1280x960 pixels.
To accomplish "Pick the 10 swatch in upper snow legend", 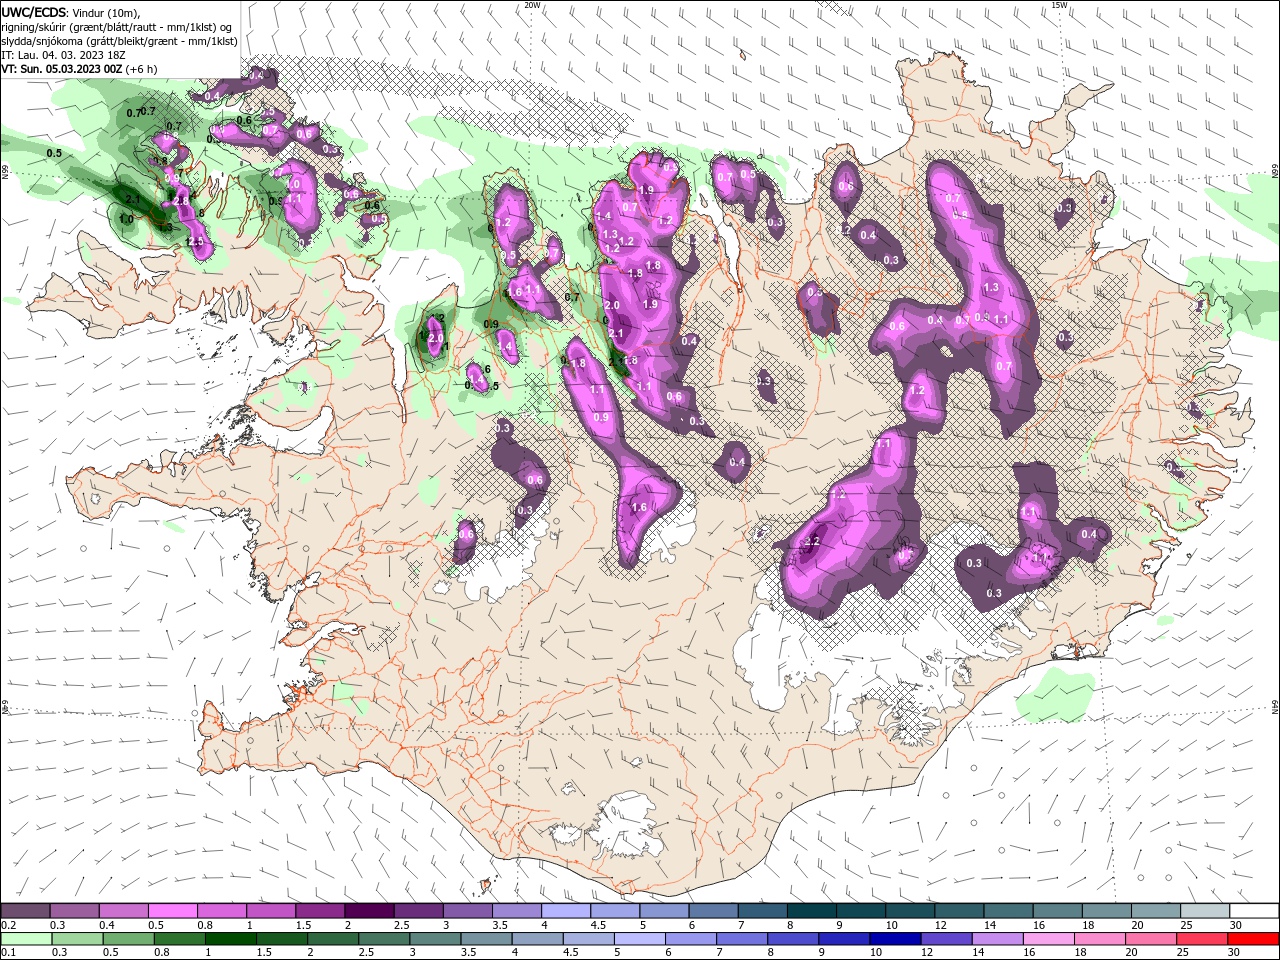I will [x=911, y=910].
